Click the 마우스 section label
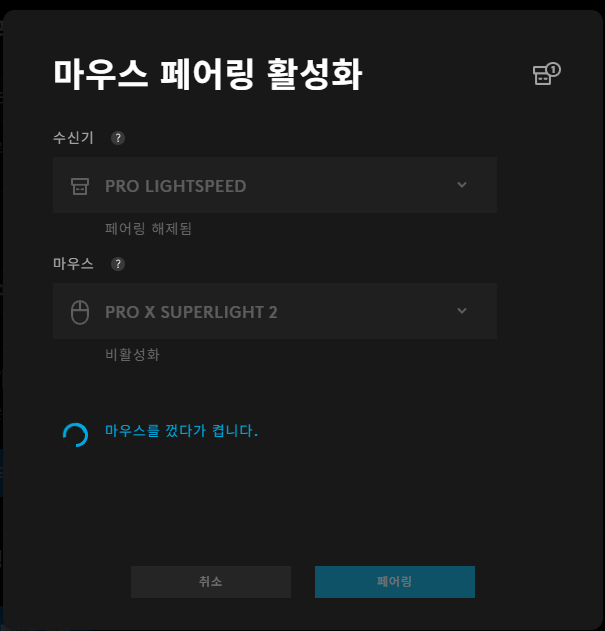The width and height of the screenshot is (605, 631). click(x=73, y=264)
